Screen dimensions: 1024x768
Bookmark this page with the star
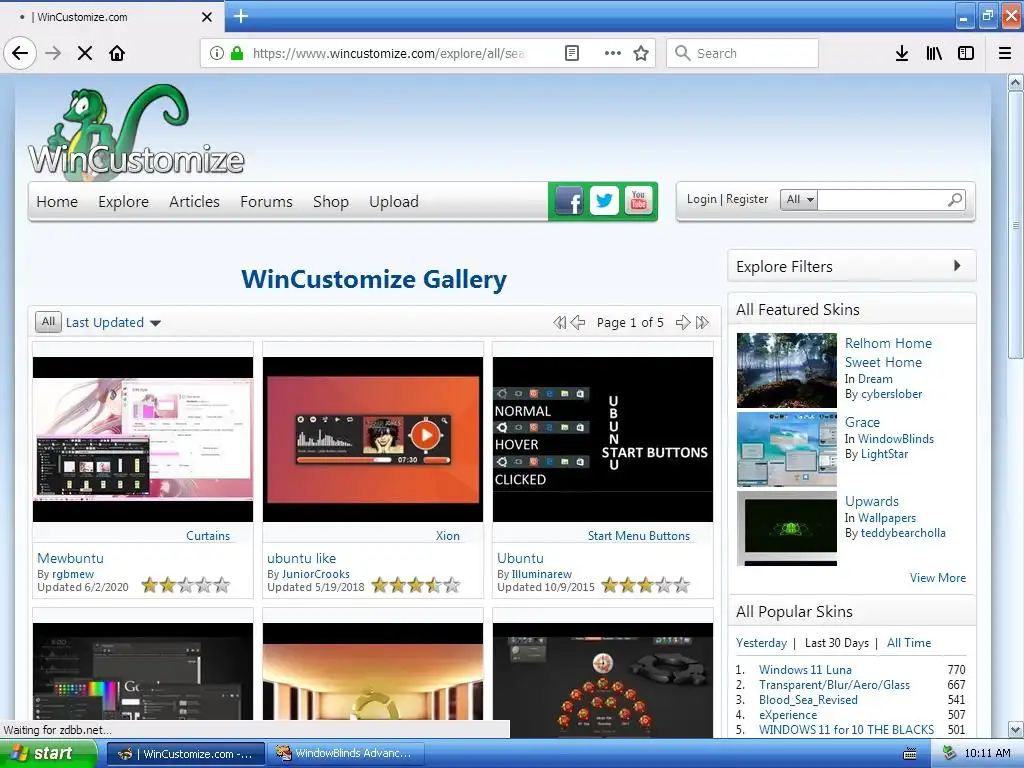tap(641, 53)
